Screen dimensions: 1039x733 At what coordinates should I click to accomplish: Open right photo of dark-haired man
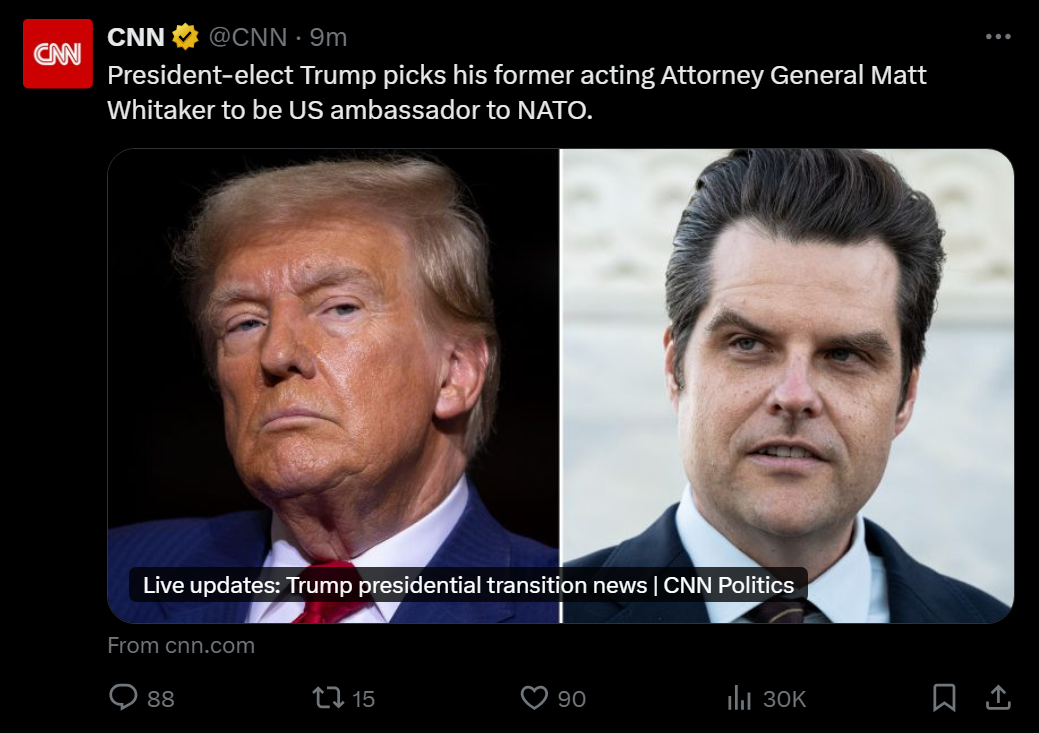coord(788,386)
